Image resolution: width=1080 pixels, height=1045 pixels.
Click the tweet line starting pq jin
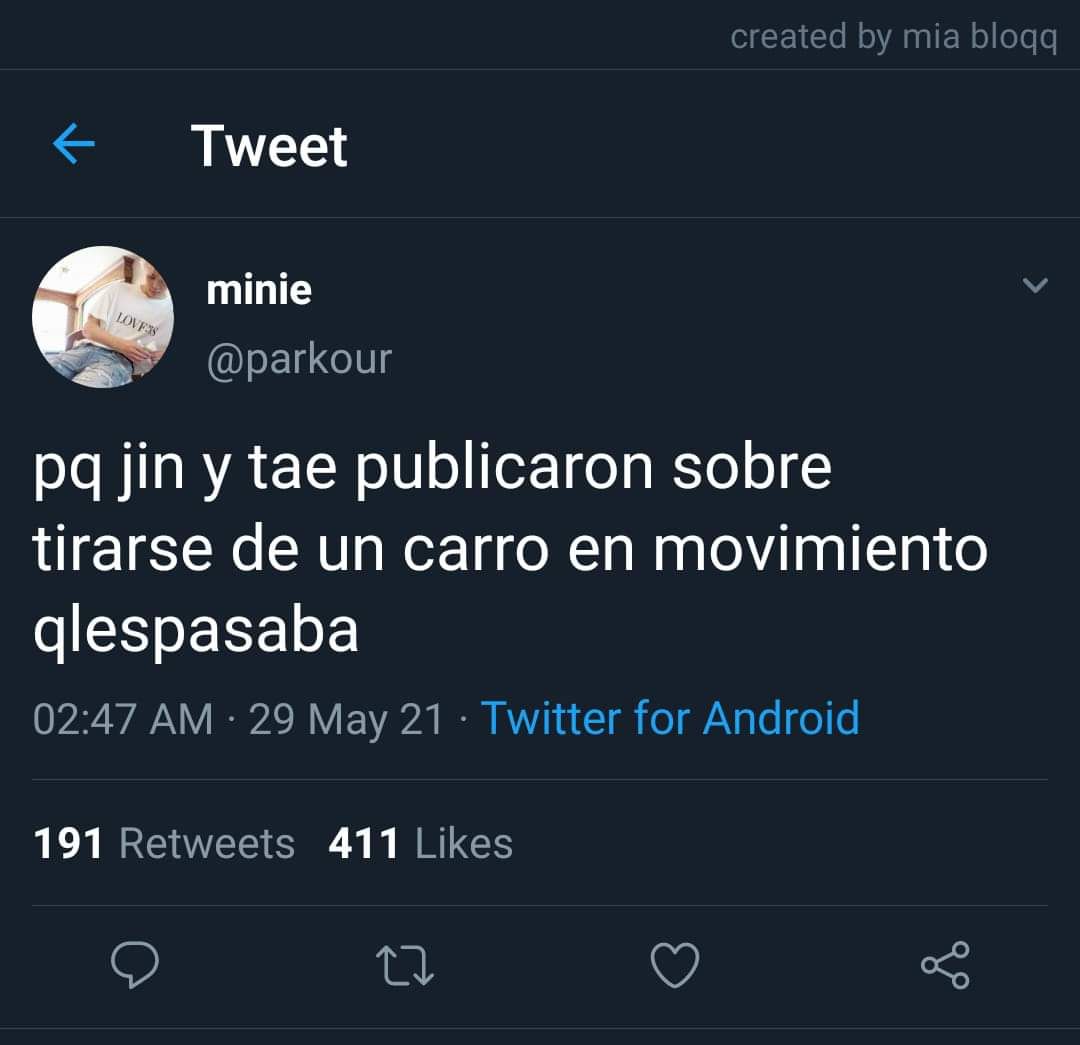click(x=433, y=469)
